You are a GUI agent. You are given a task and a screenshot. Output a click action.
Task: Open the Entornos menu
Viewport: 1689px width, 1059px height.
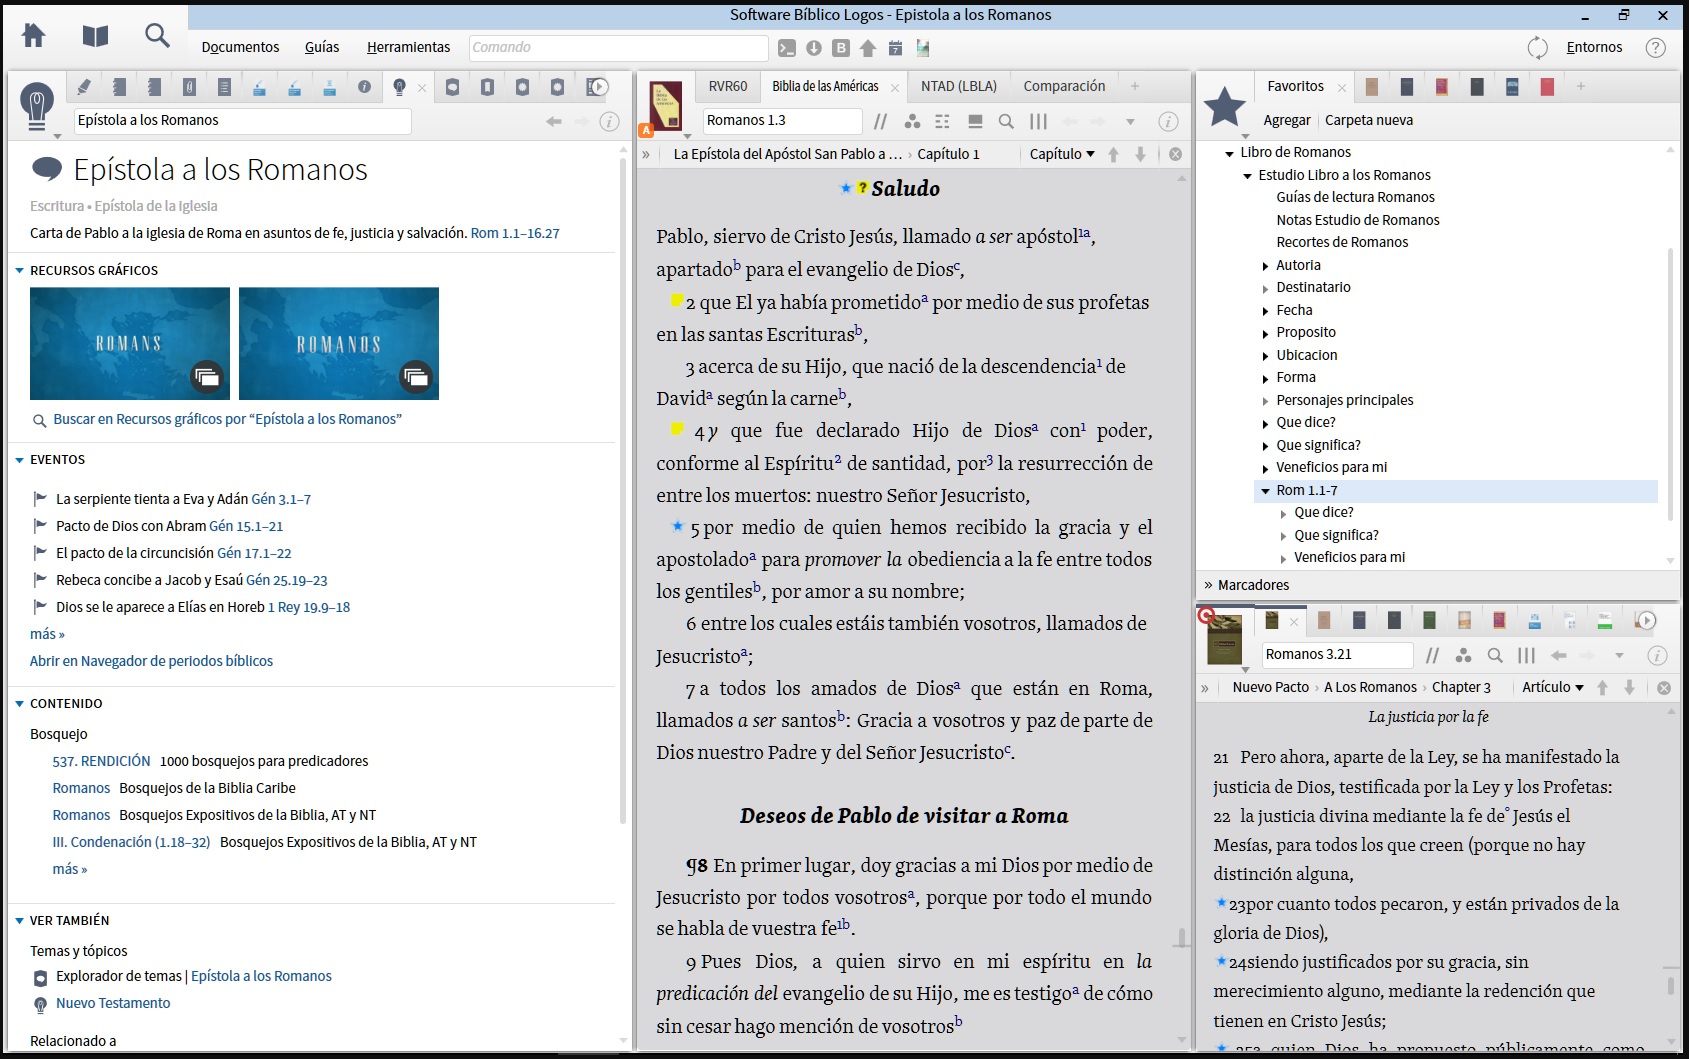pos(1594,47)
